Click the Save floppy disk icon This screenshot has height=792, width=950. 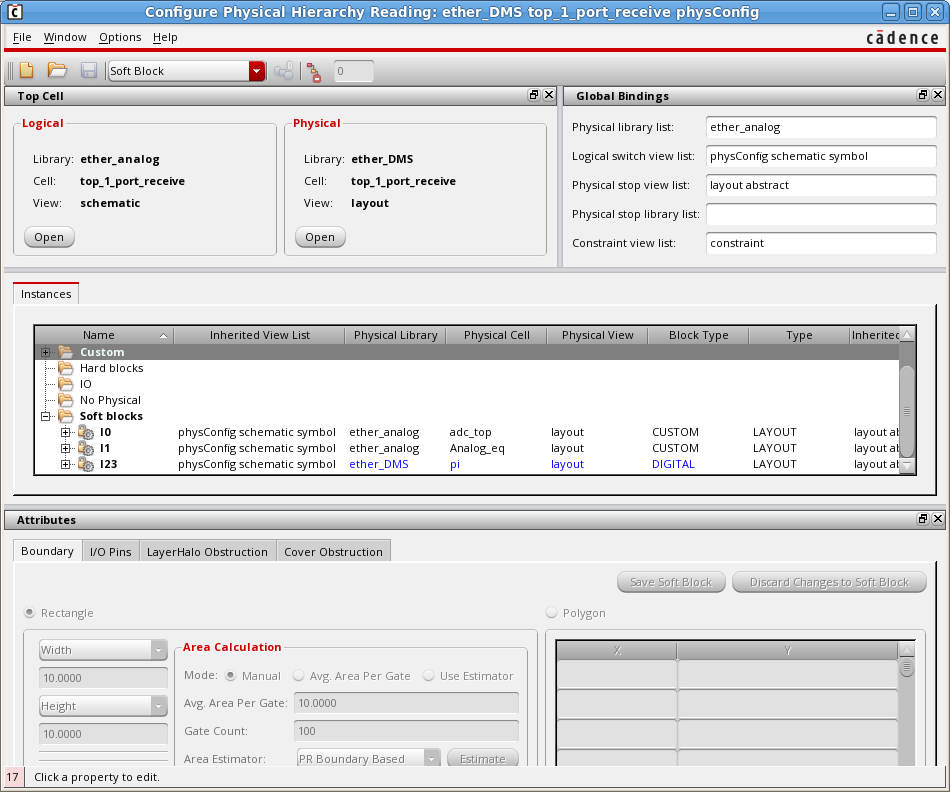(88, 71)
